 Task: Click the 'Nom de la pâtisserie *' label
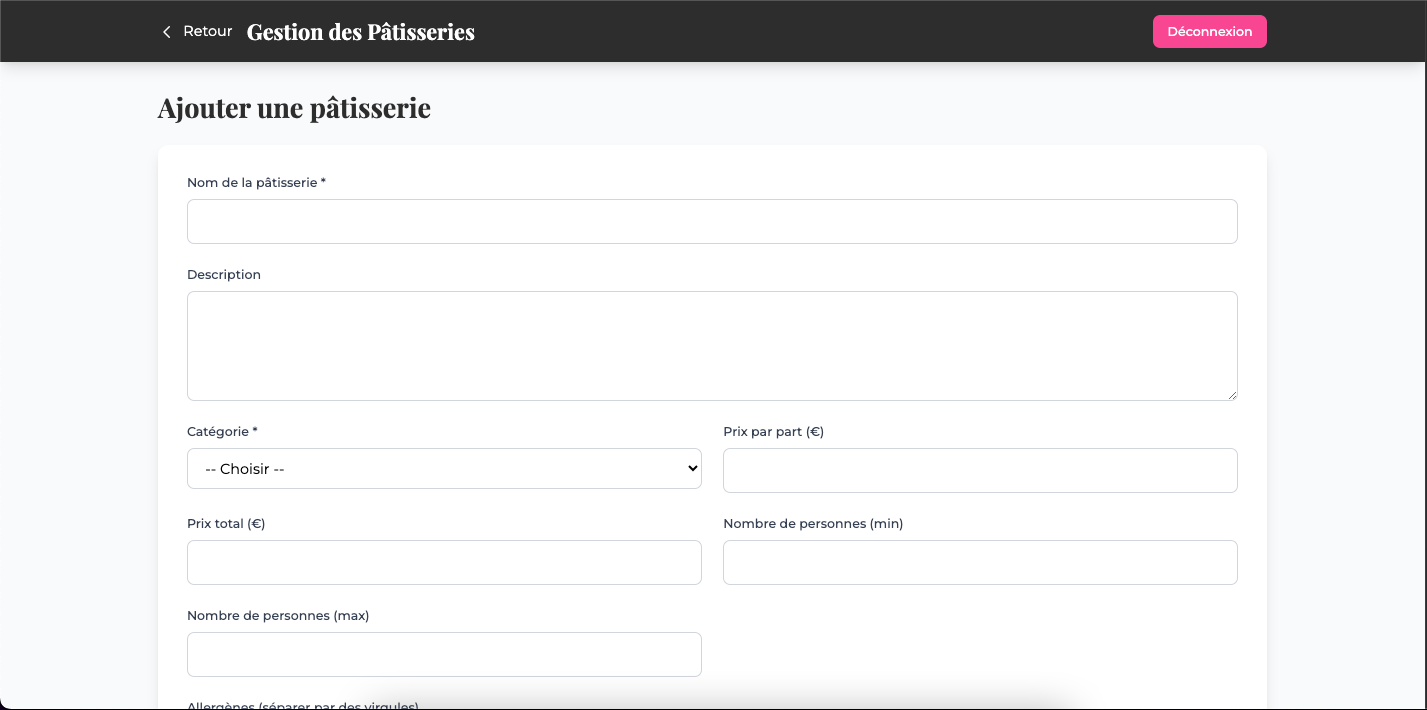coord(256,183)
